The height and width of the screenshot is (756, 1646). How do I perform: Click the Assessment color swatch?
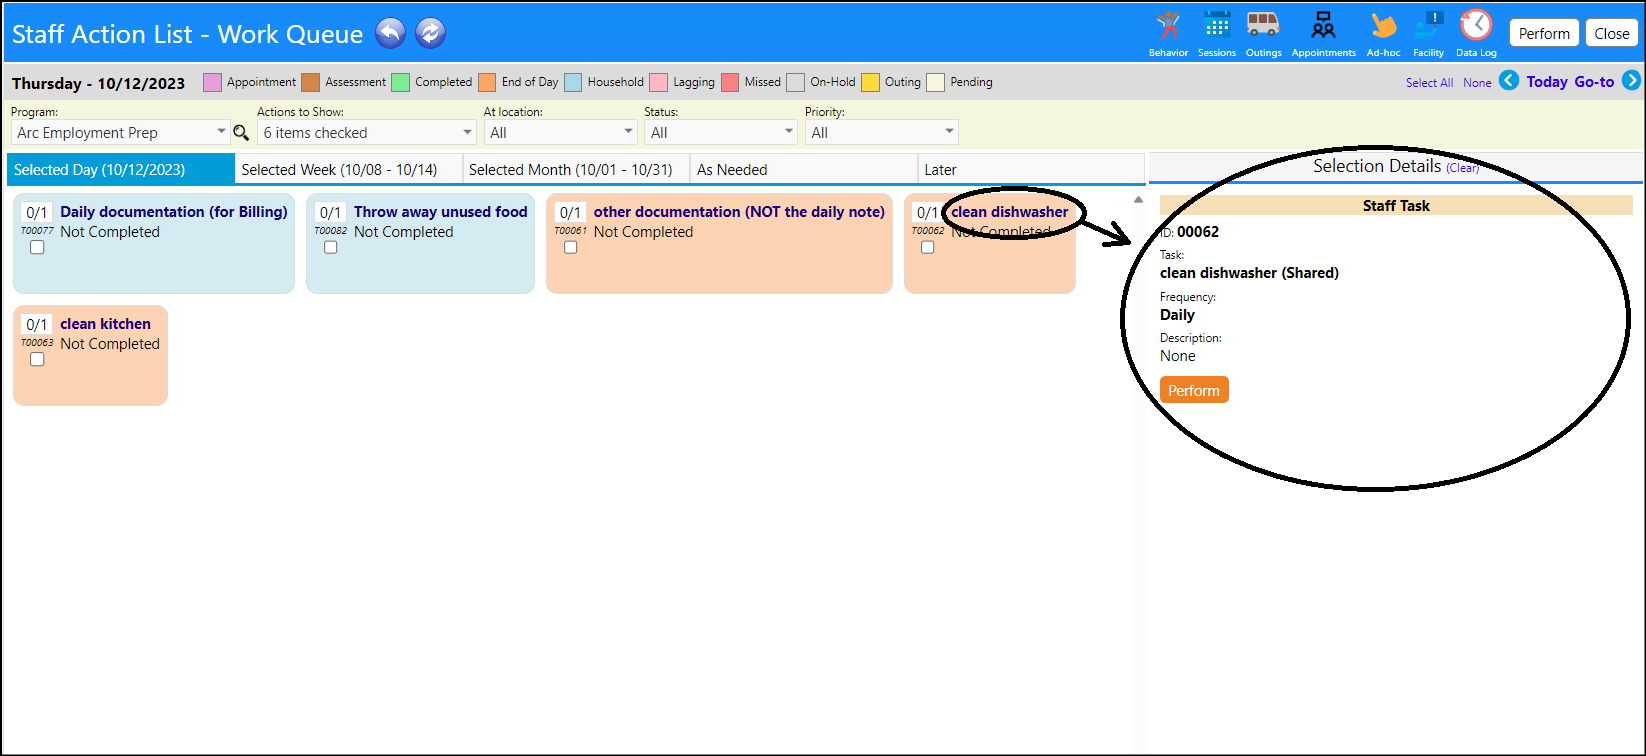coord(310,82)
